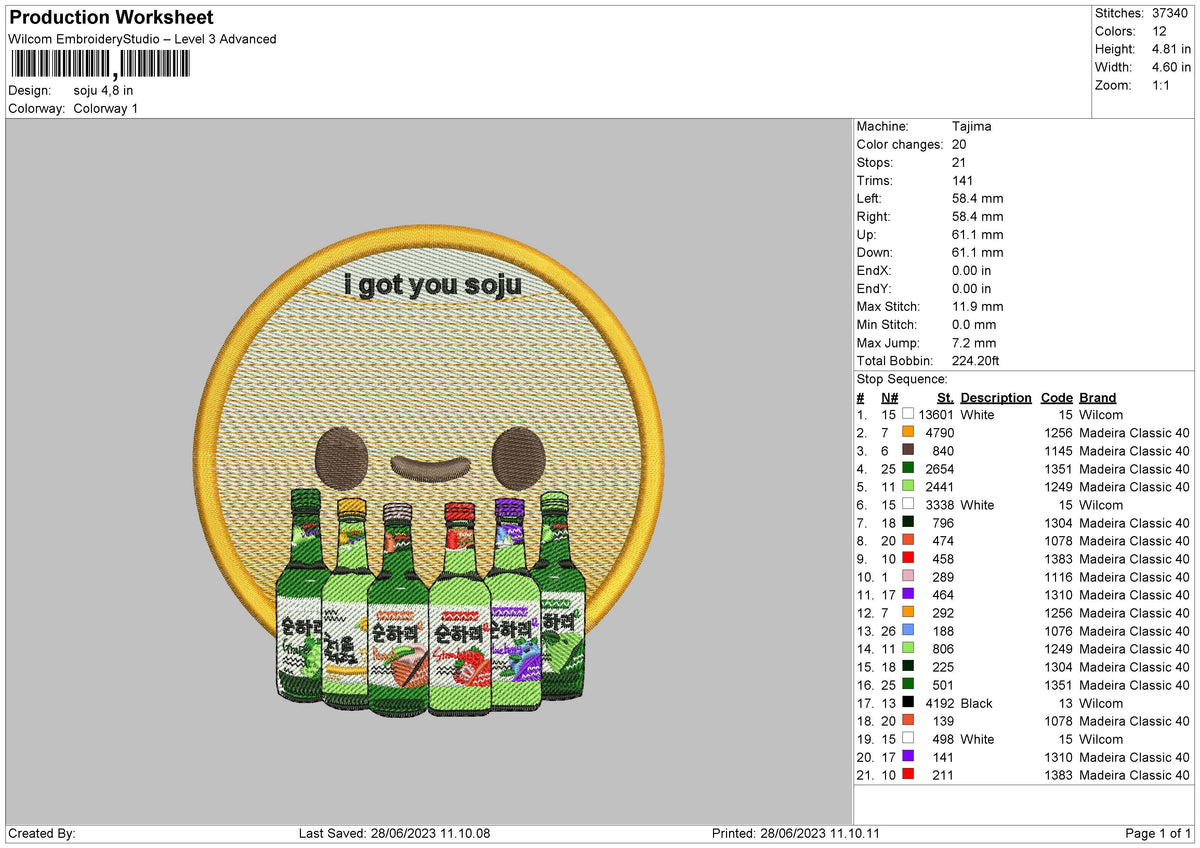Click the "Printed" timestamp in footer
The image size is (1200, 848).
coord(796,834)
